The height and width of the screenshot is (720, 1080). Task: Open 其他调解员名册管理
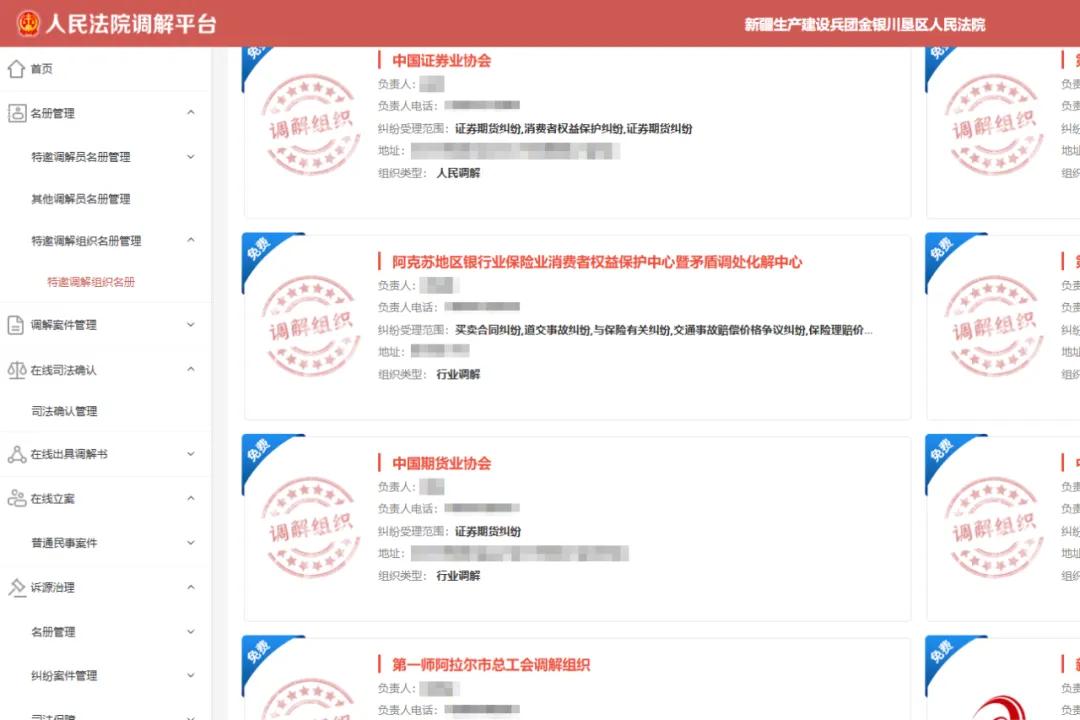81,199
